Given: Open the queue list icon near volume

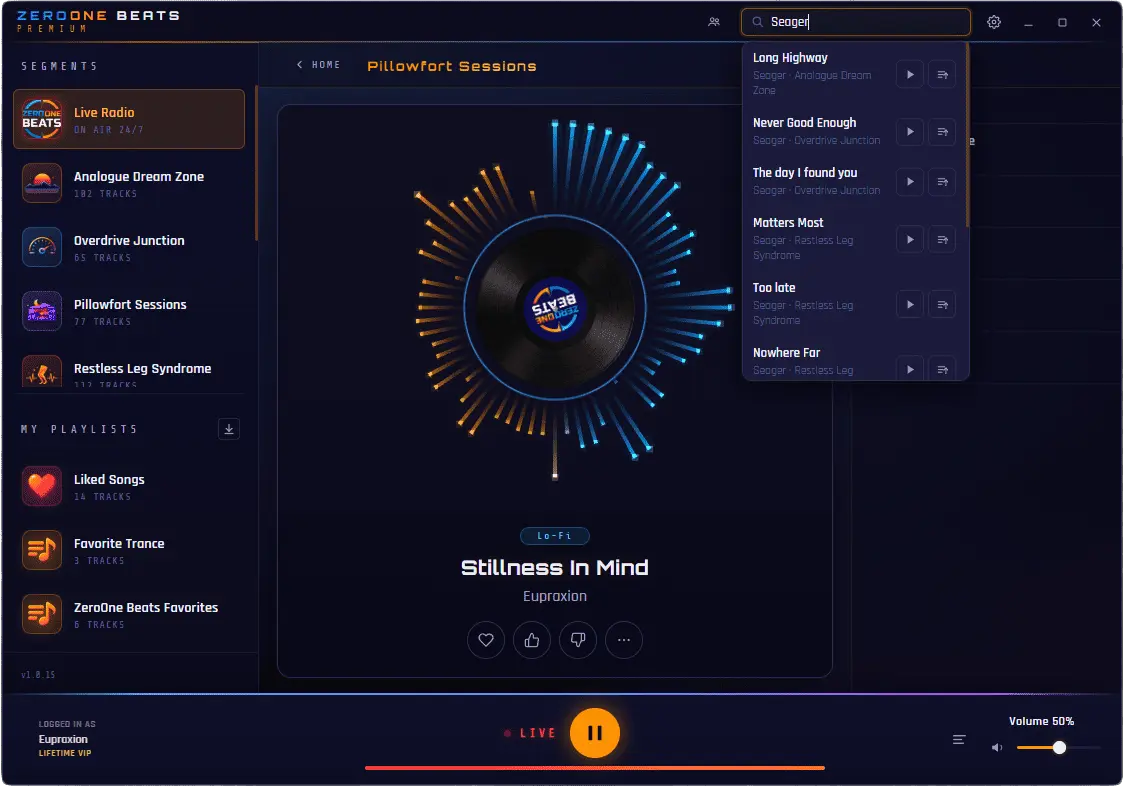Looking at the screenshot, I should [x=959, y=739].
